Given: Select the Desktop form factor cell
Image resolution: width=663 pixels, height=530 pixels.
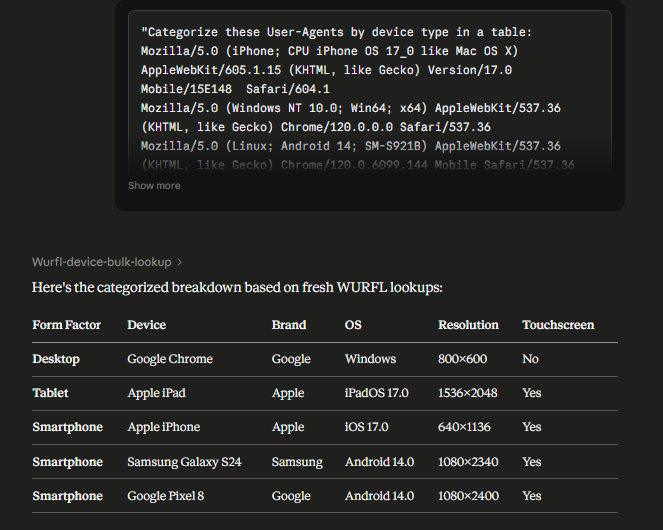Looking at the screenshot, I should pyautogui.click(x=56, y=359).
